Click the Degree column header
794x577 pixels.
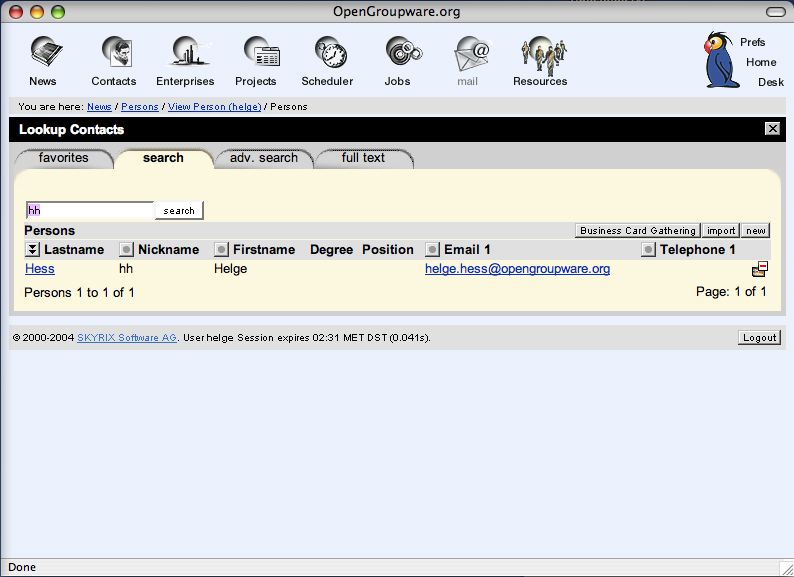[x=331, y=250]
